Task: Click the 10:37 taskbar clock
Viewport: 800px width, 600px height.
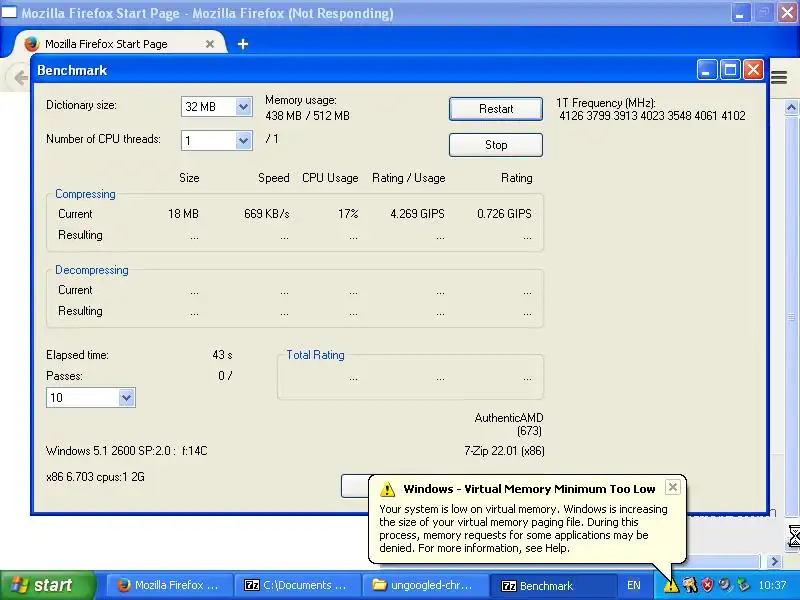Action: pos(772,585)
